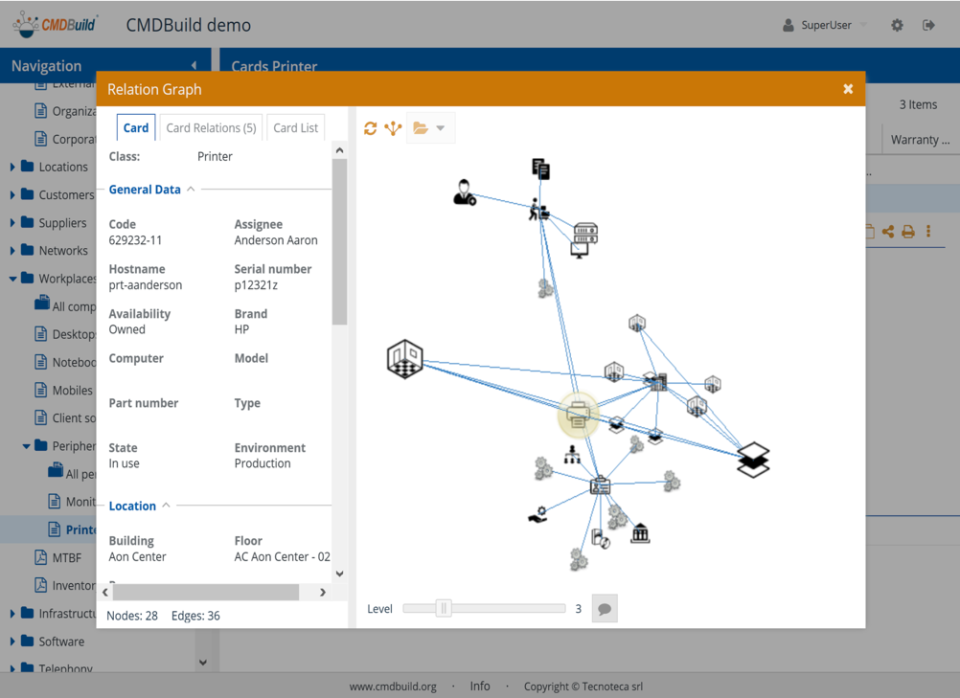Click the refresh icon in graph toolbar
The image size is (960, 698).
pos(370,128)
